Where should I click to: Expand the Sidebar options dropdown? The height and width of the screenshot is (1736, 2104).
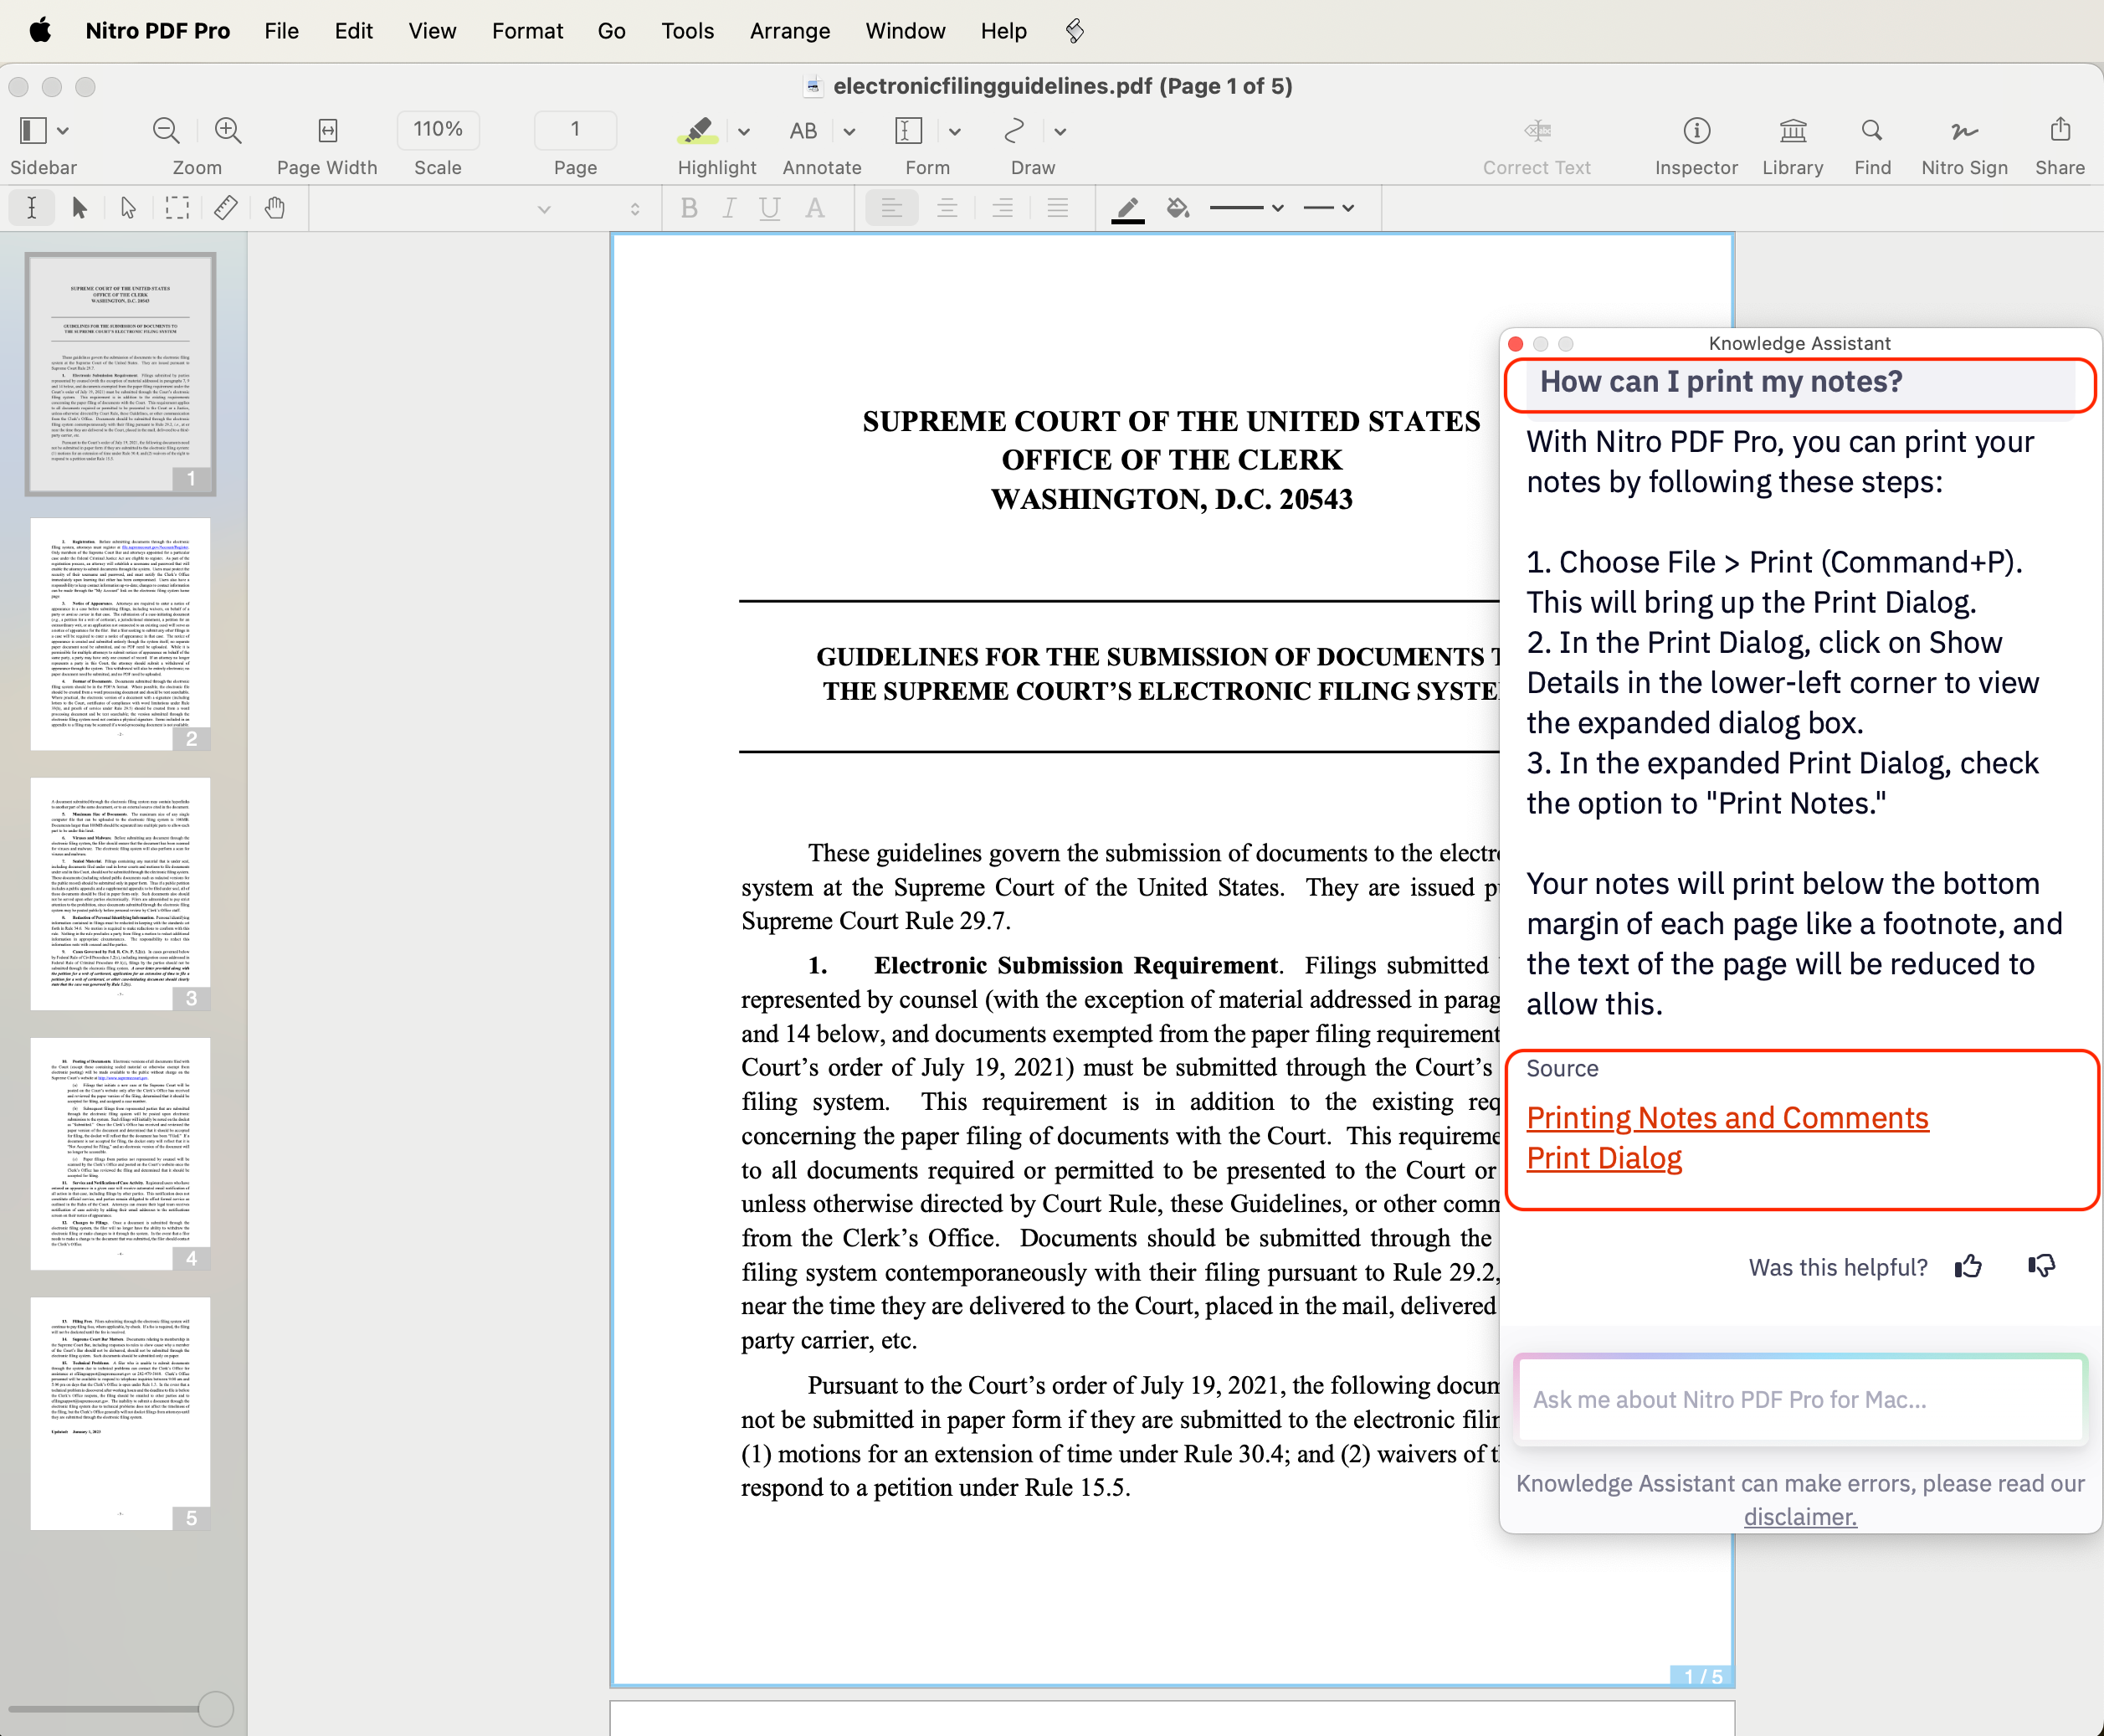[x=63, y=132]
